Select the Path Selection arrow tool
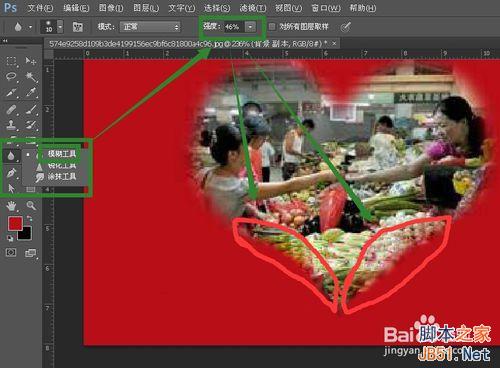Image resolution: width=500 pixels, height=368 pixels. (11, 189)
